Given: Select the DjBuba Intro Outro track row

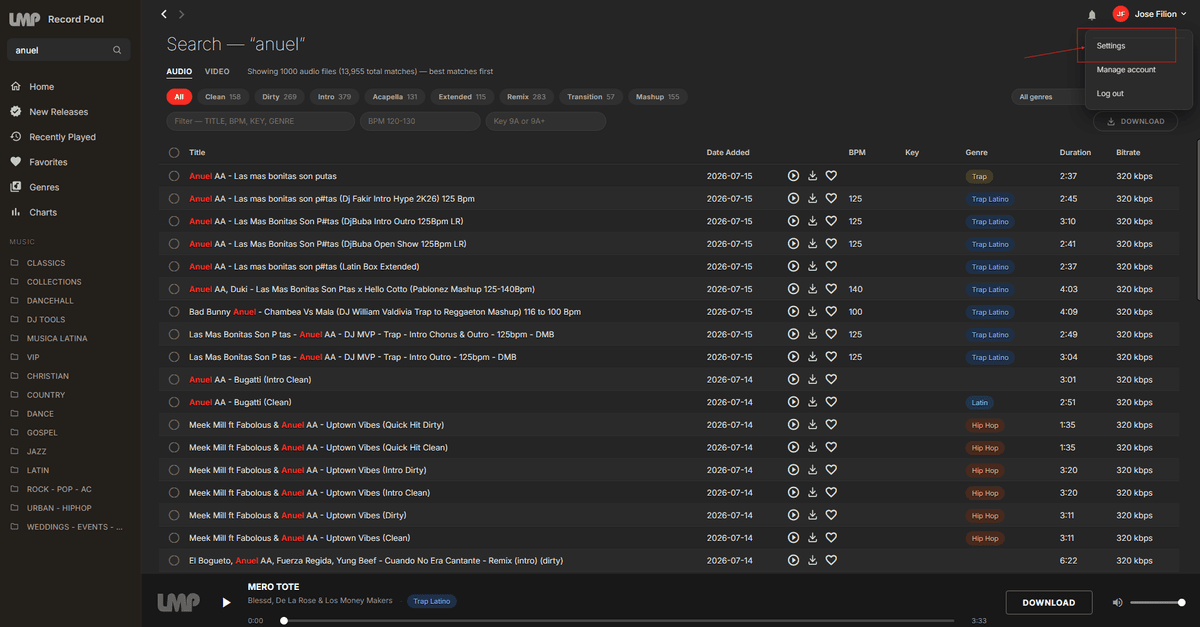Looking at the screenshot, I should [x=174, y=221].
